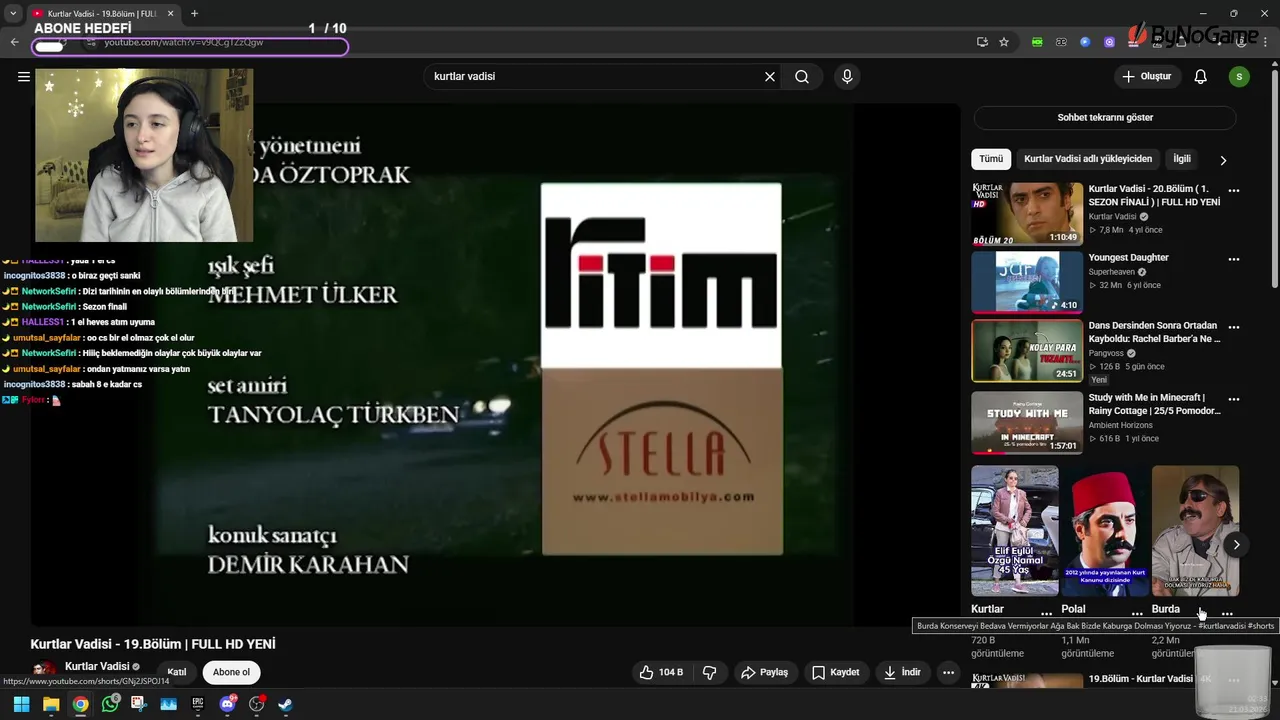Open Windows Start menu
This screenshot has height=720, width=1280.
click(x=21, y=704)
